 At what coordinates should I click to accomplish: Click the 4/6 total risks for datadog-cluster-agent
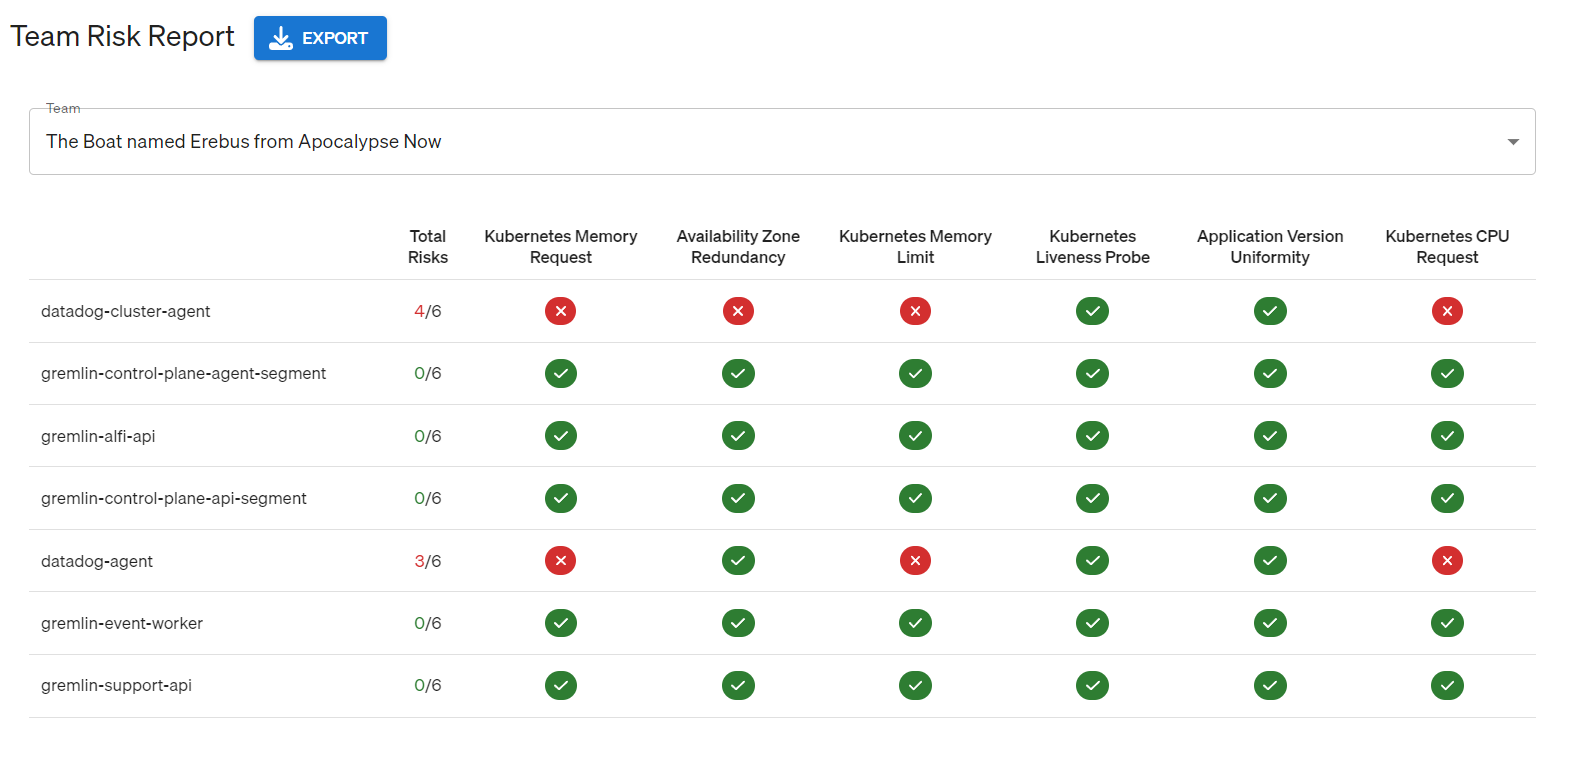[x=428, y=311]
